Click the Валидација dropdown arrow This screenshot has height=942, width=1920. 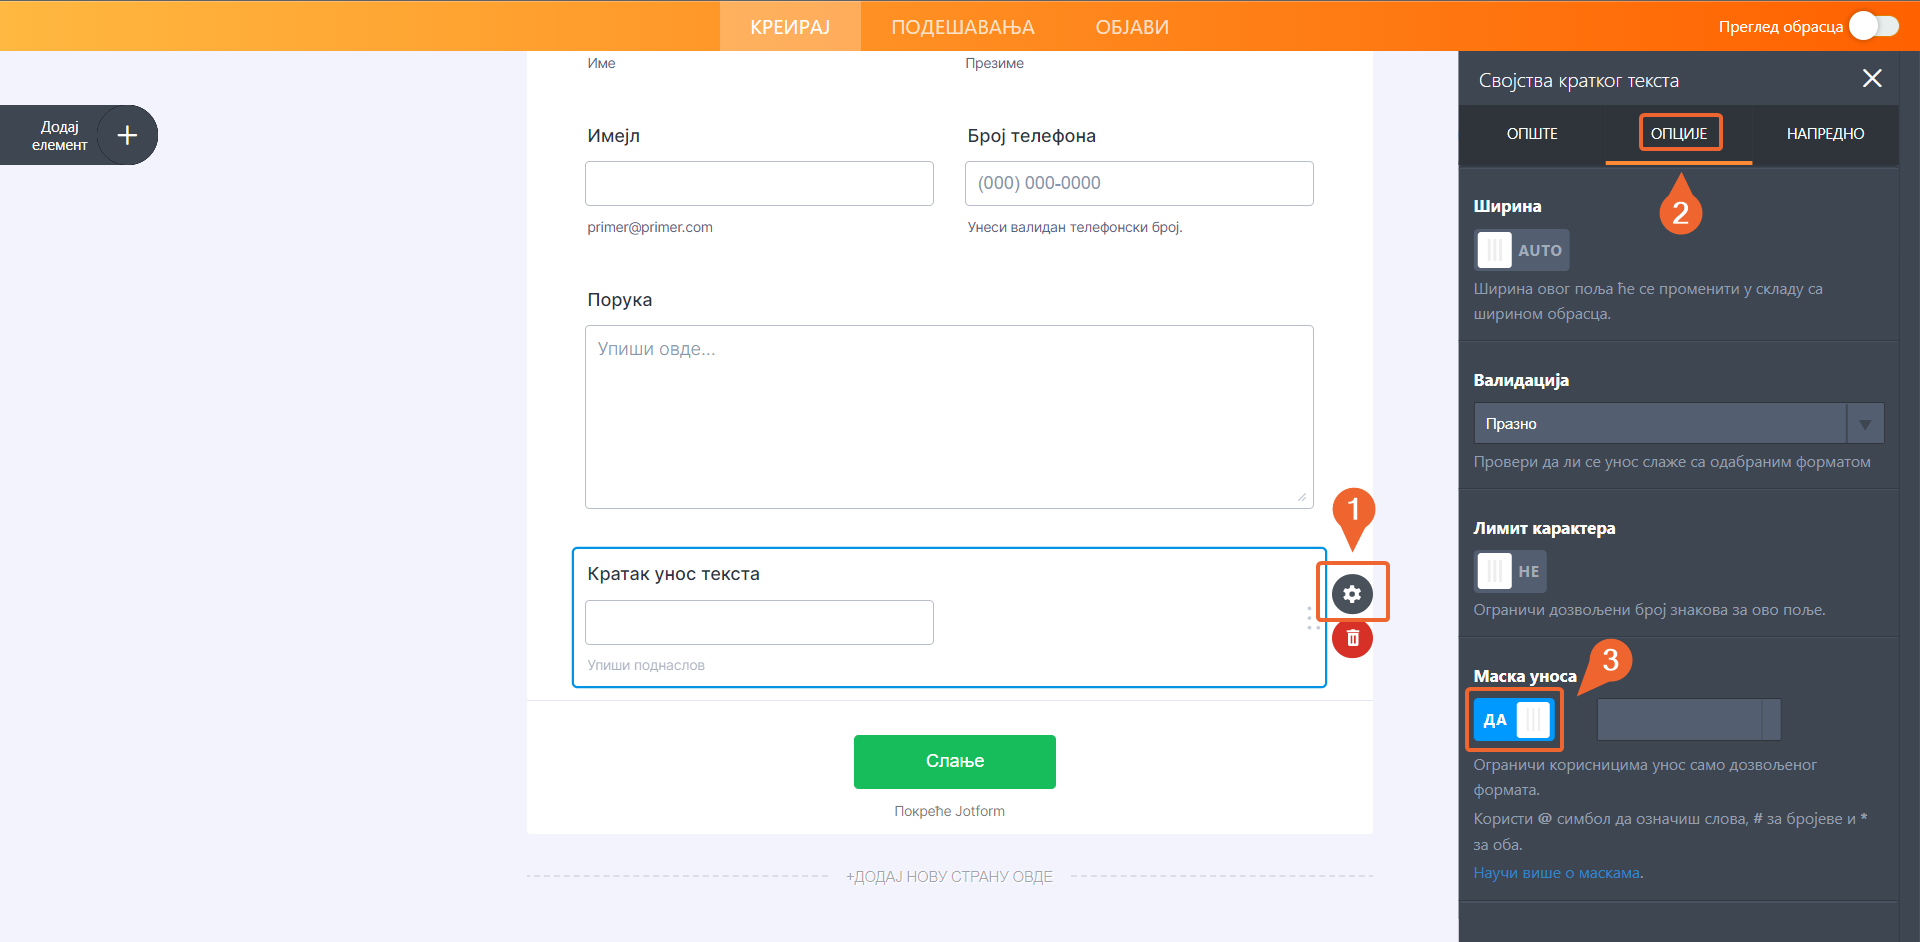[x=1865, y=424]
